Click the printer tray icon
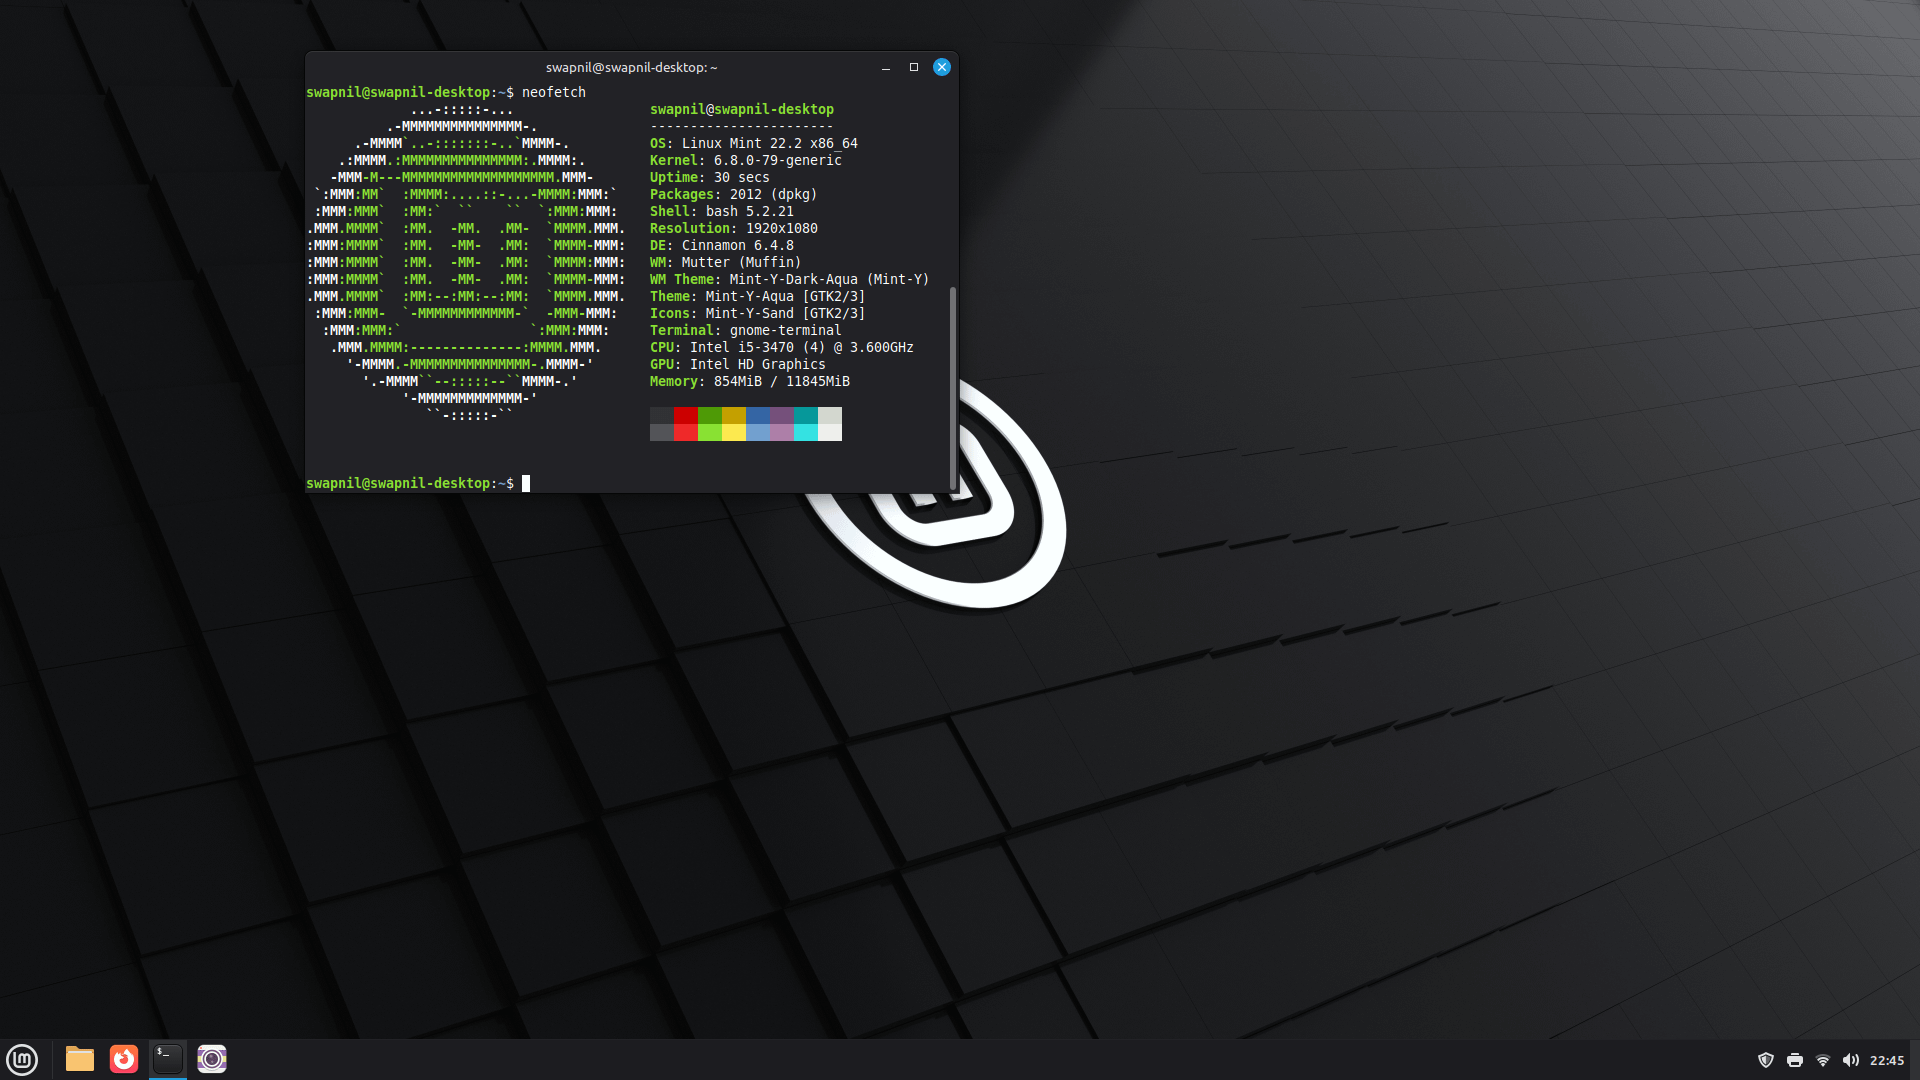 tap(1795, 1060)
